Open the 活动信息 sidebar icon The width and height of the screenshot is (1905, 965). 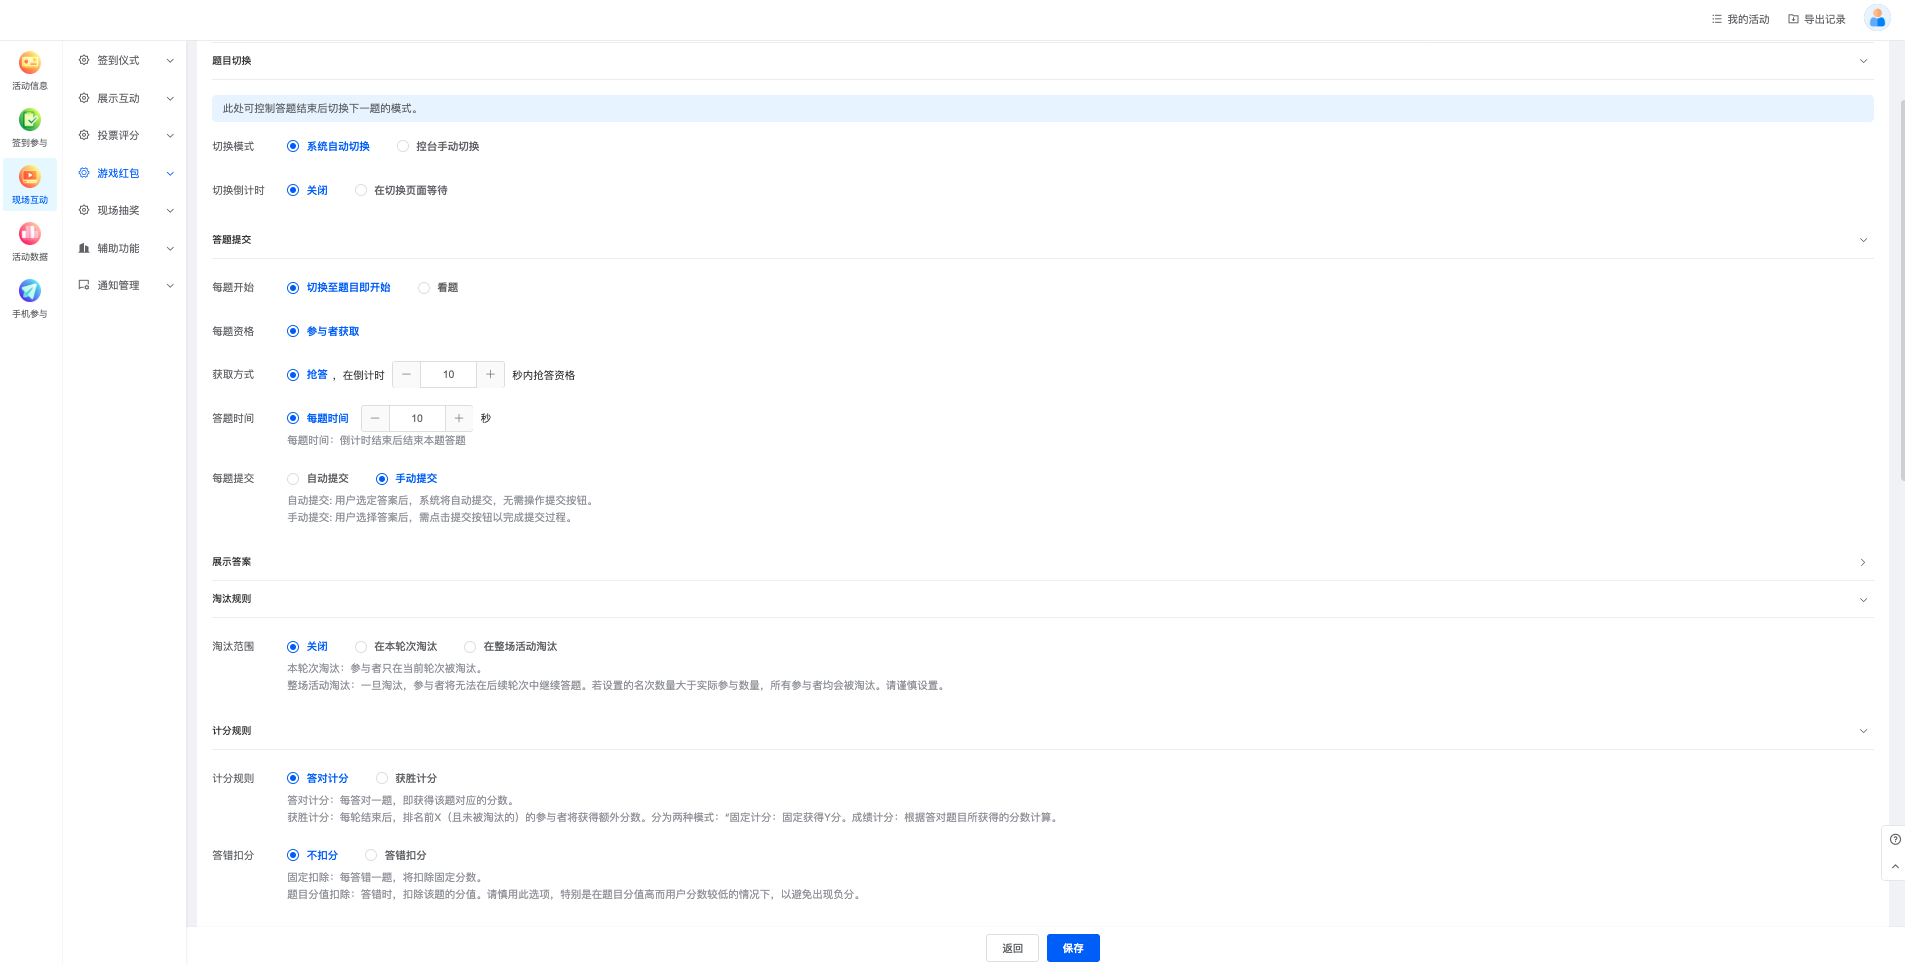click(30, 63)
